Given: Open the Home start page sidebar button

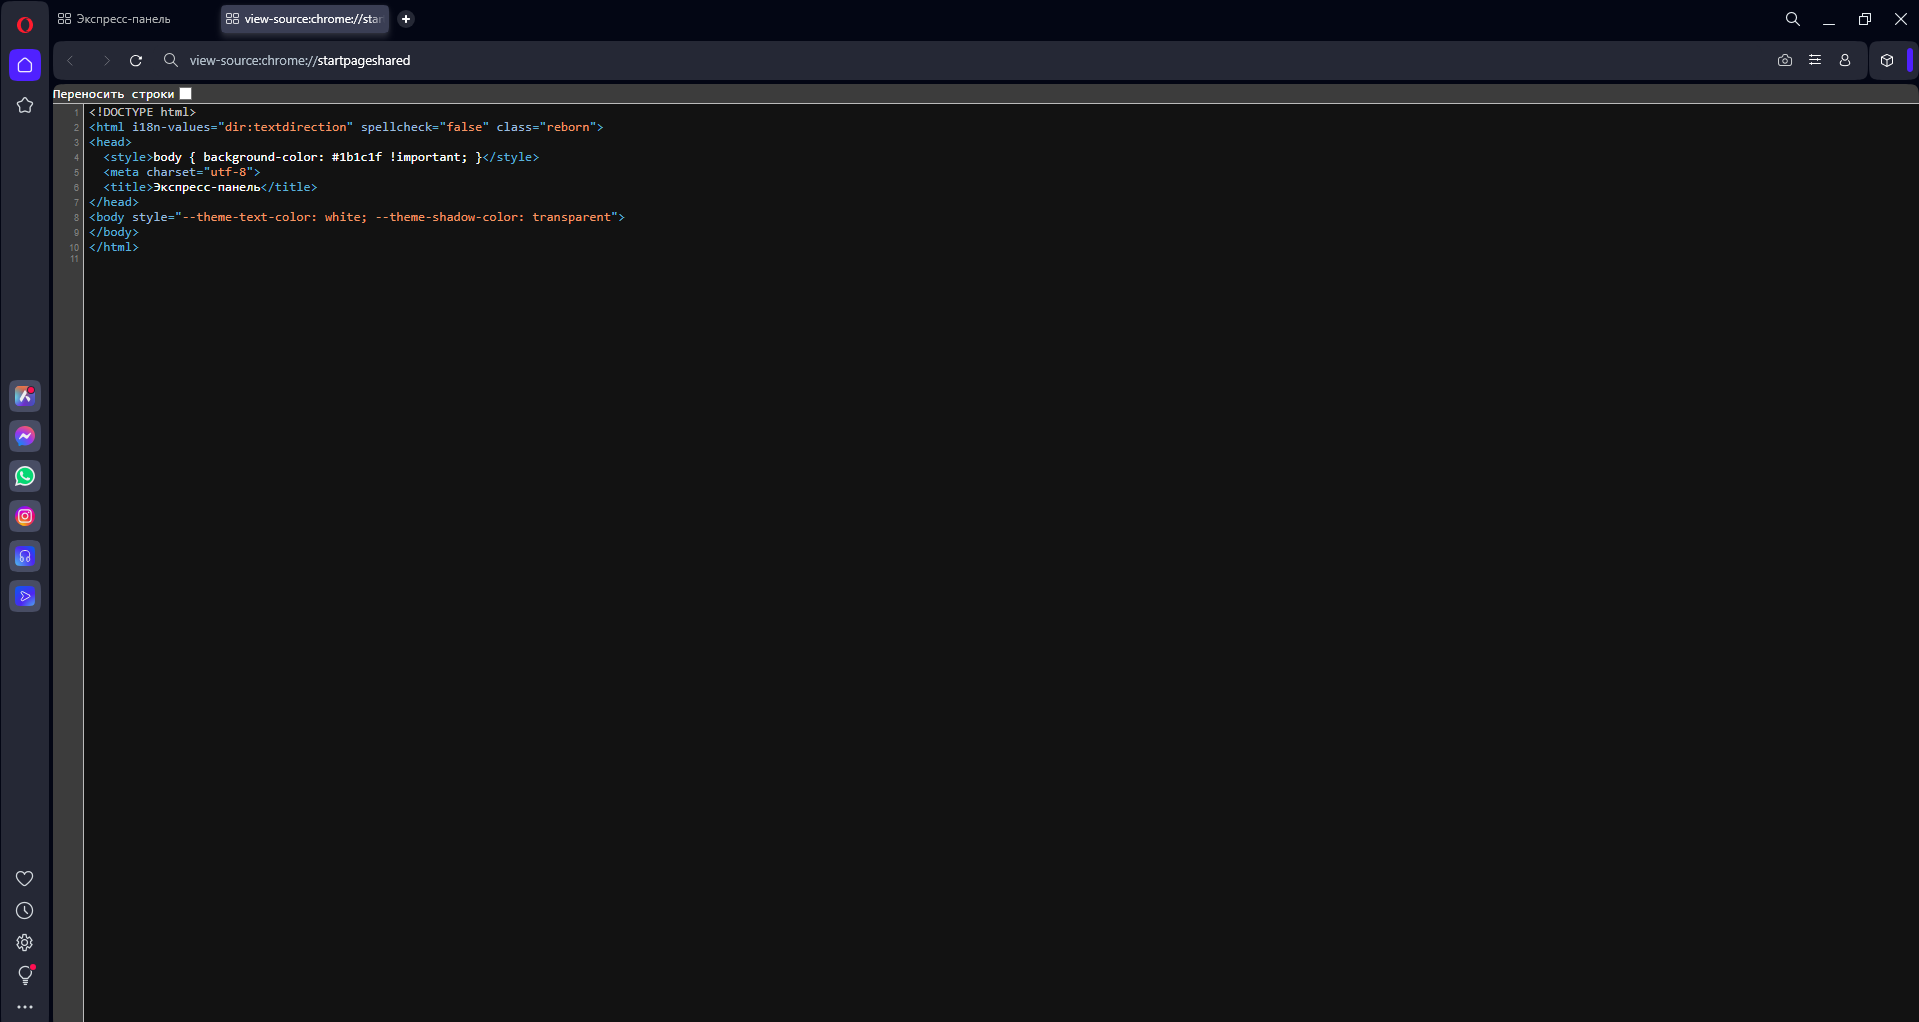Looking at the screenshot, I should point(25,65).
